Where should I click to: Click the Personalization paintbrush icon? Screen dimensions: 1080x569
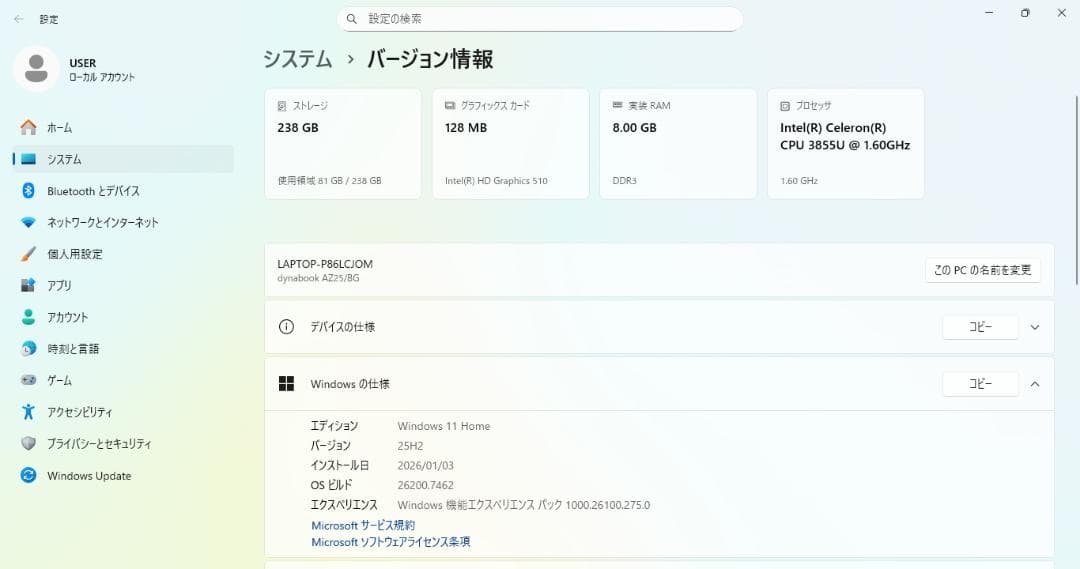(28, 254)
